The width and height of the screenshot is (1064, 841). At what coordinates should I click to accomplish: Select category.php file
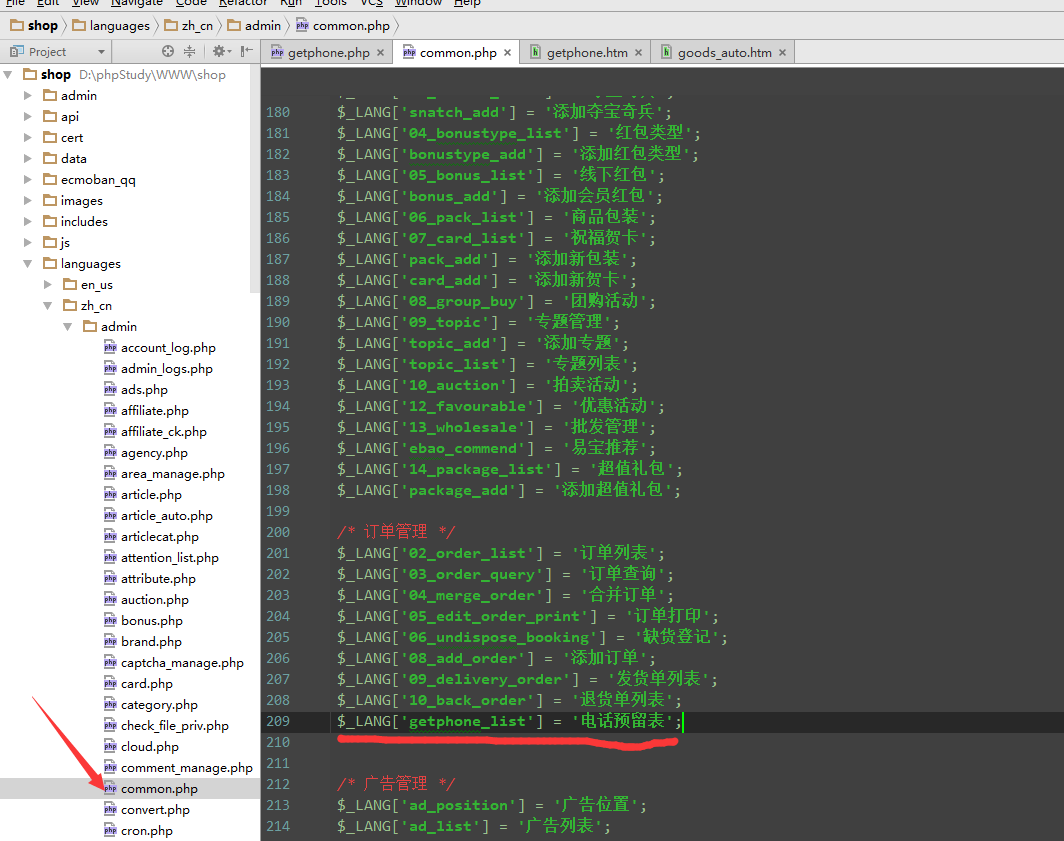(159, 705)
